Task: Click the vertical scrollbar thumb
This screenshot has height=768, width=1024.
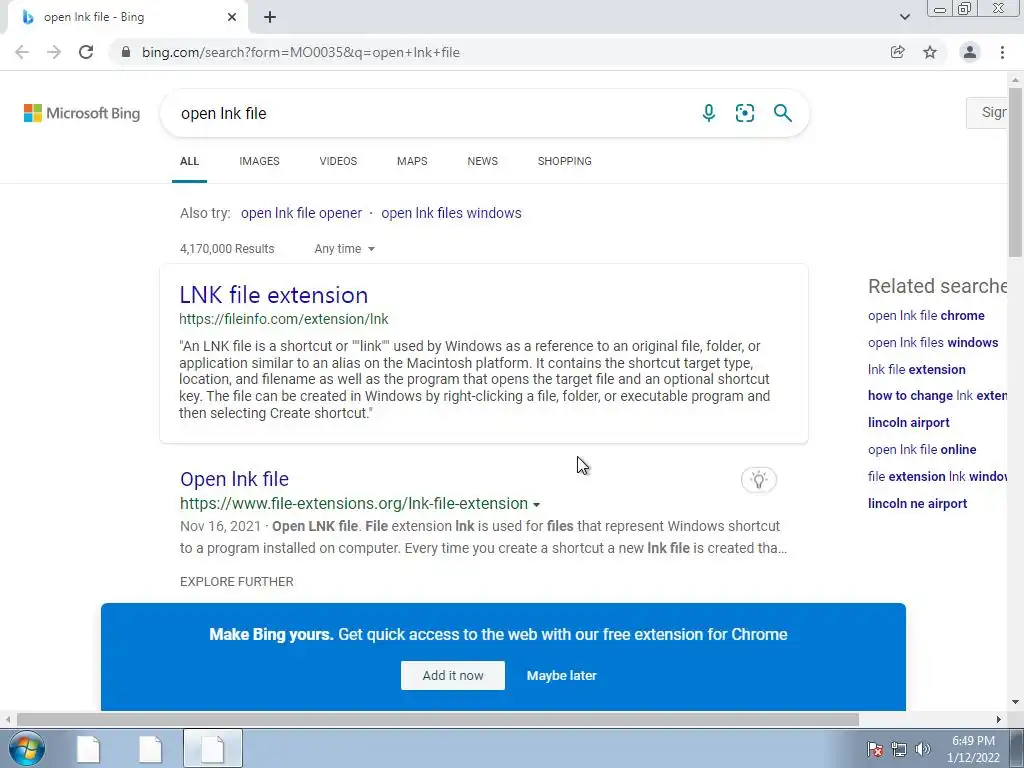Action: [1015, 172]
